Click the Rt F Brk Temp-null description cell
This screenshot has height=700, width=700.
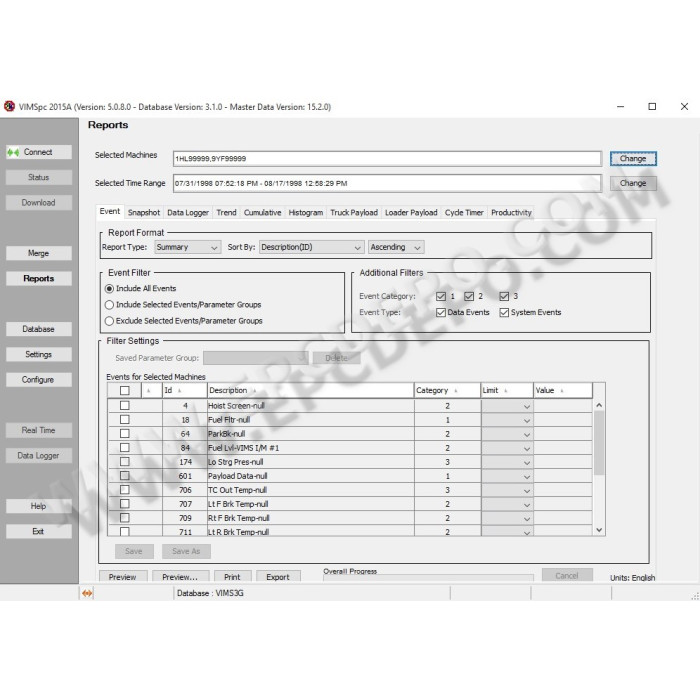pos(311,518)
